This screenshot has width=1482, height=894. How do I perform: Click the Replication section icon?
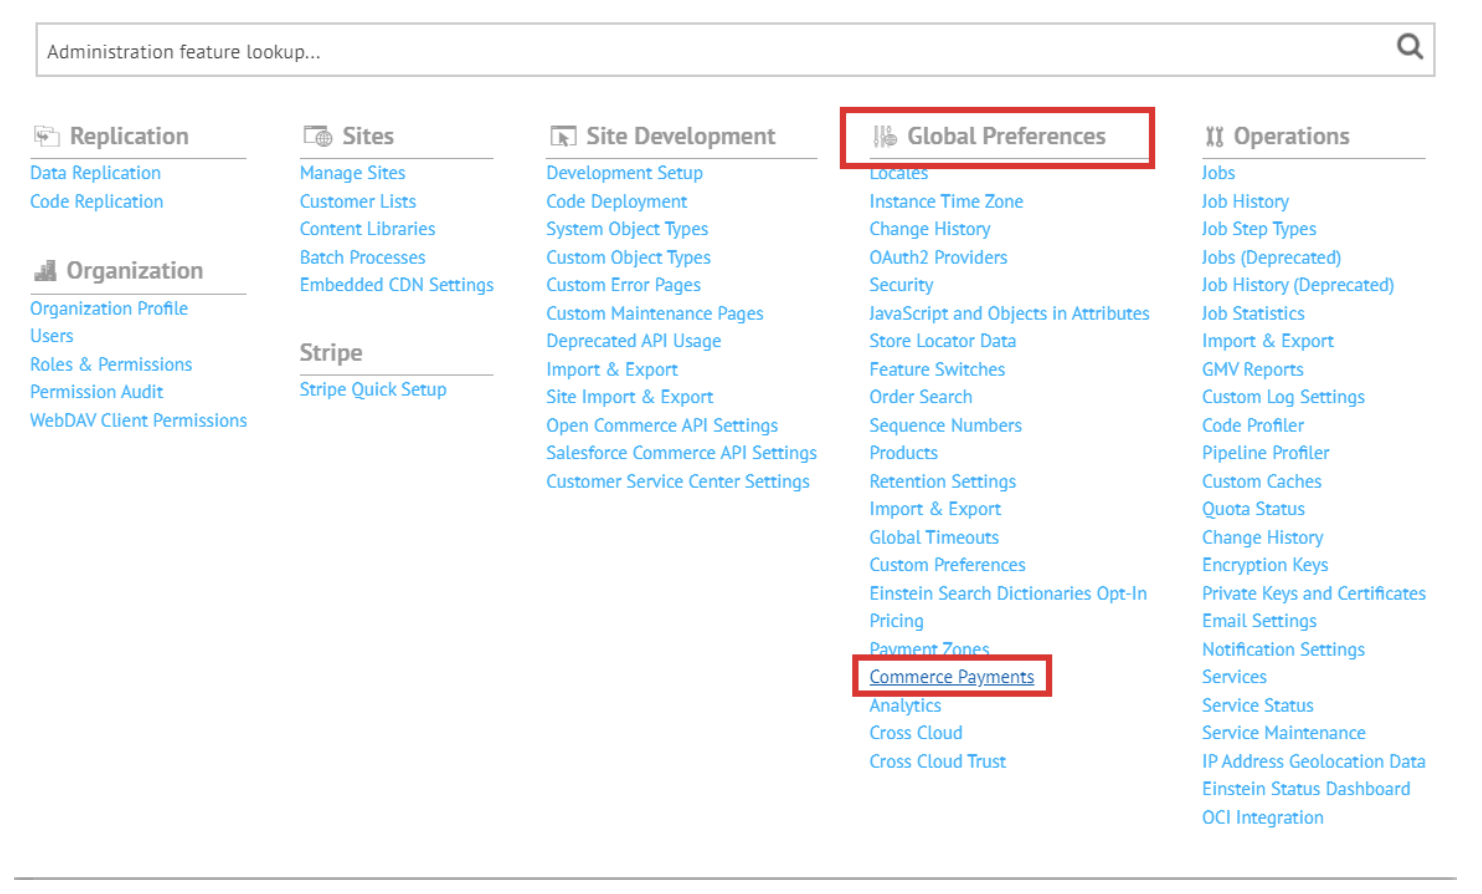pos(46,135)
